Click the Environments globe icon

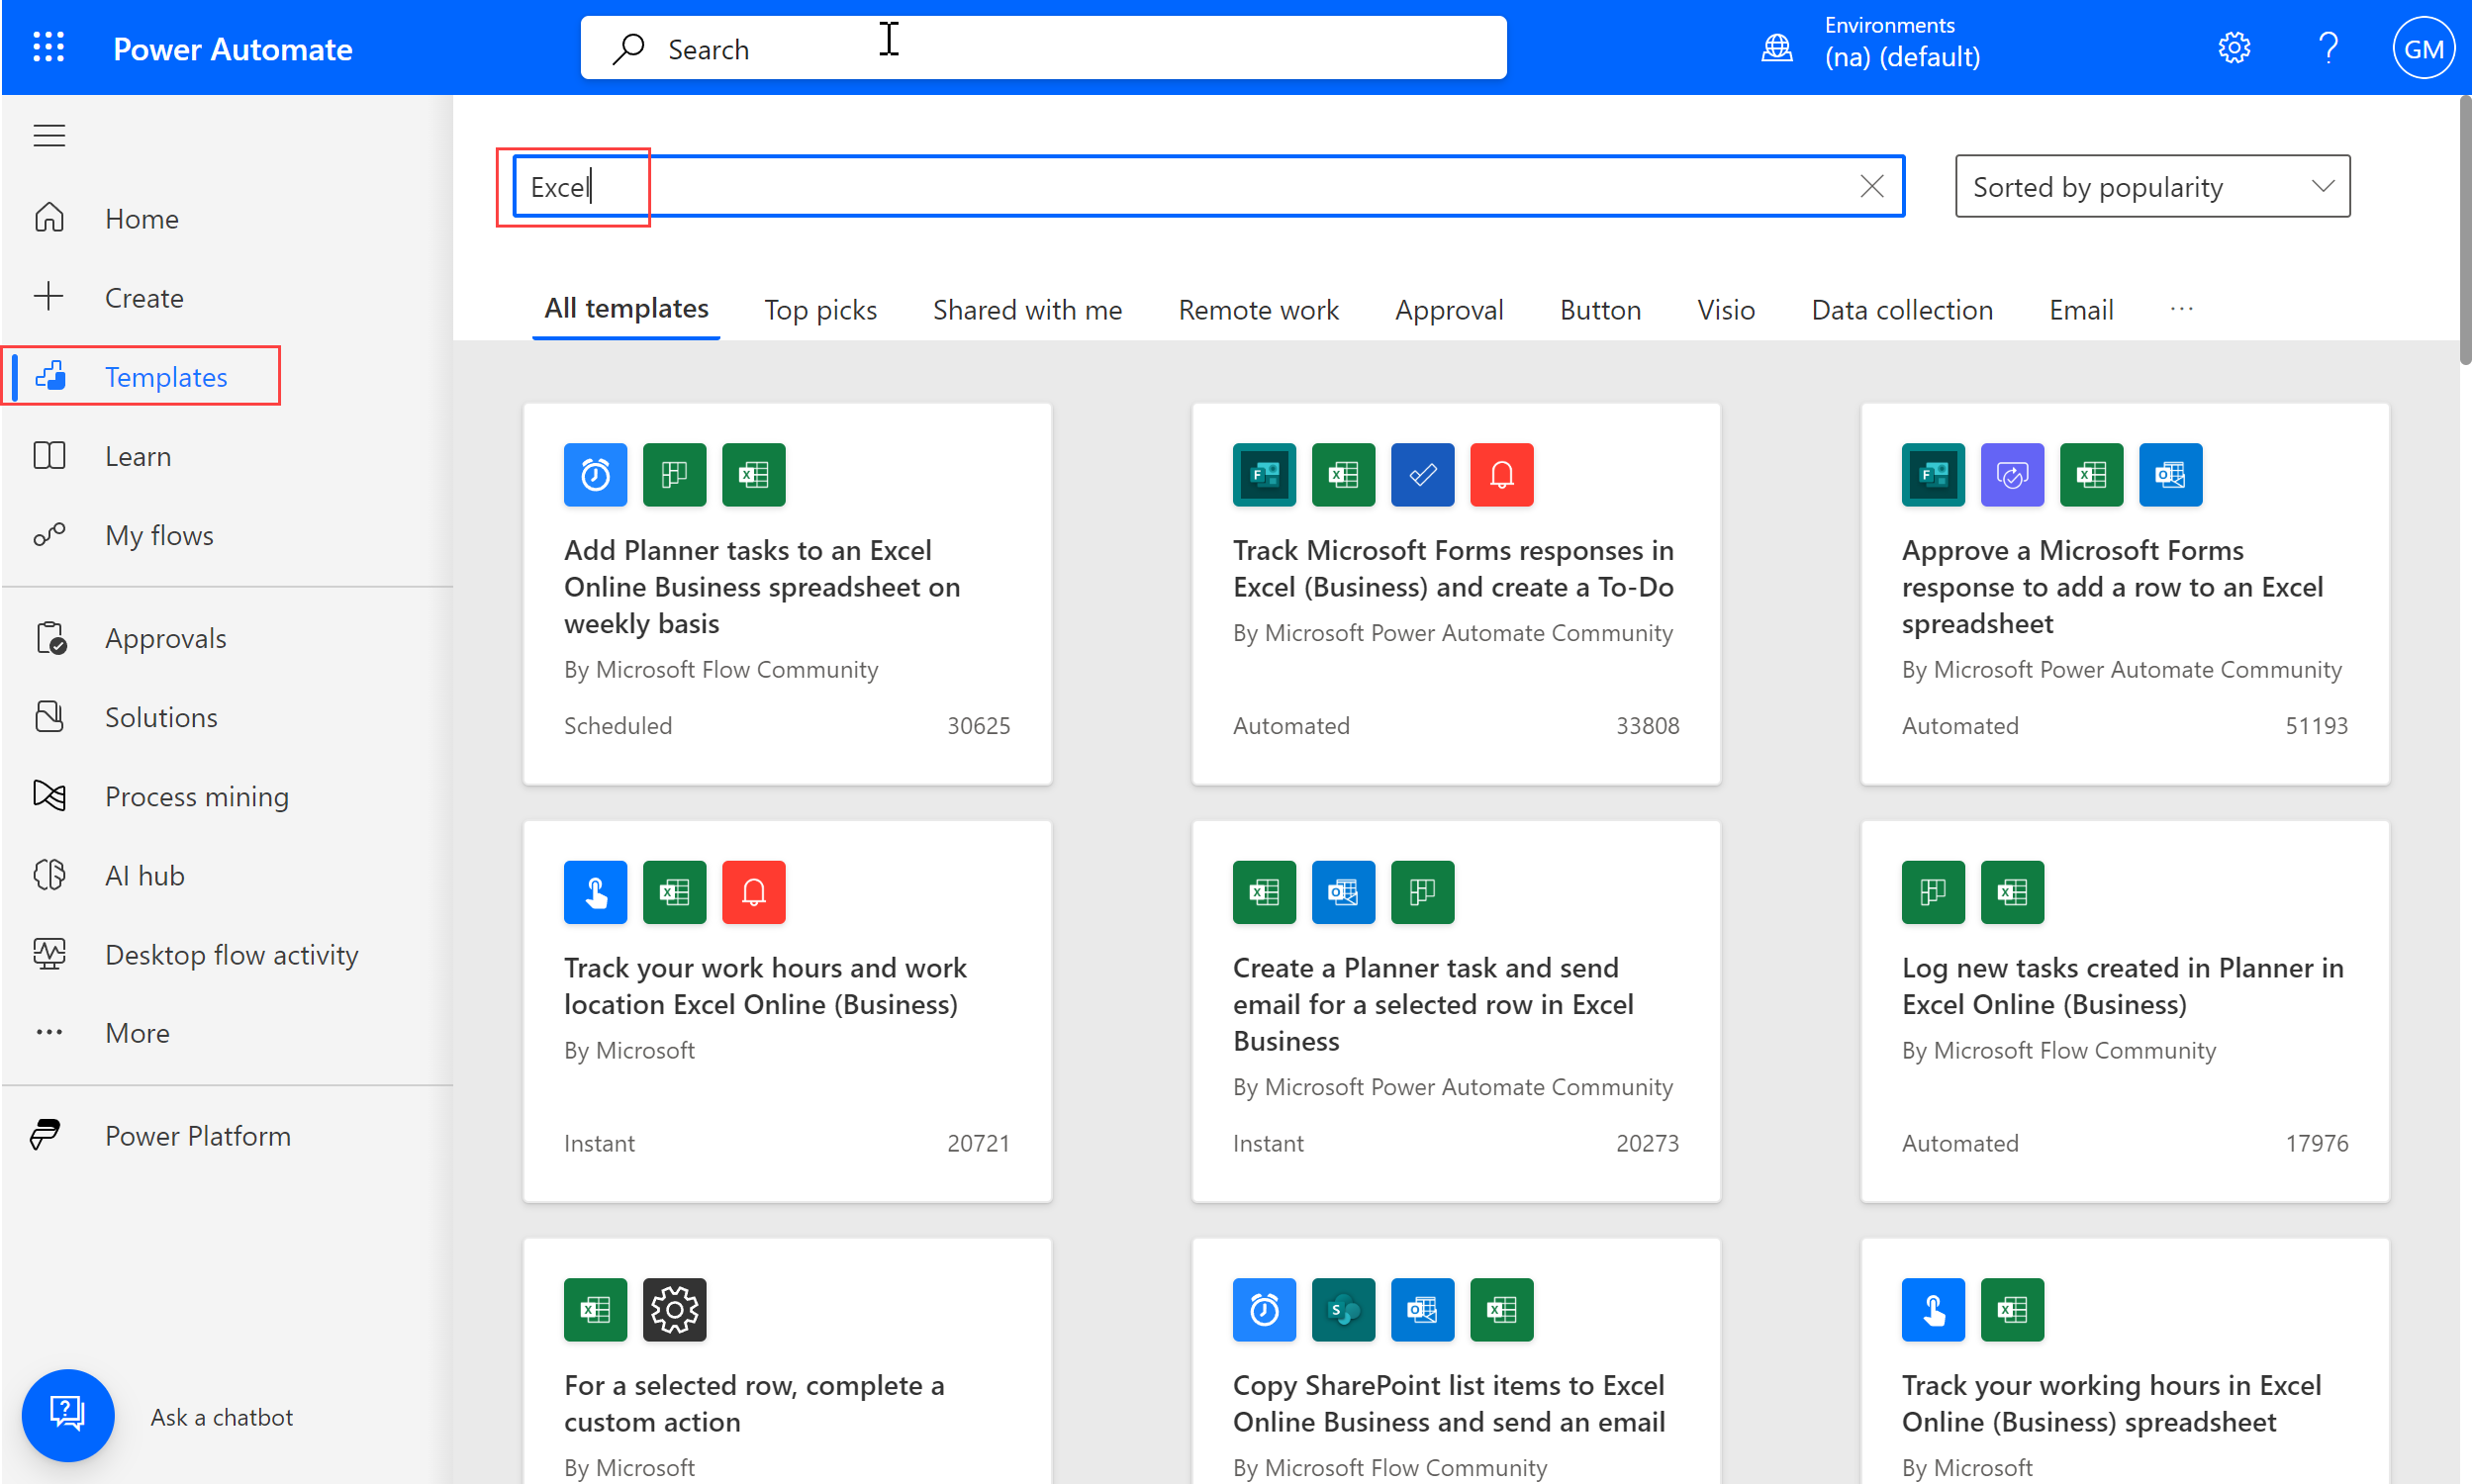(x=1776, y=47)
